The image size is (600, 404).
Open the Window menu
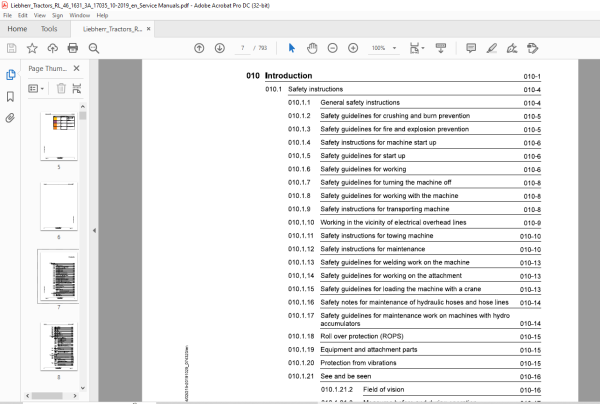80,15
